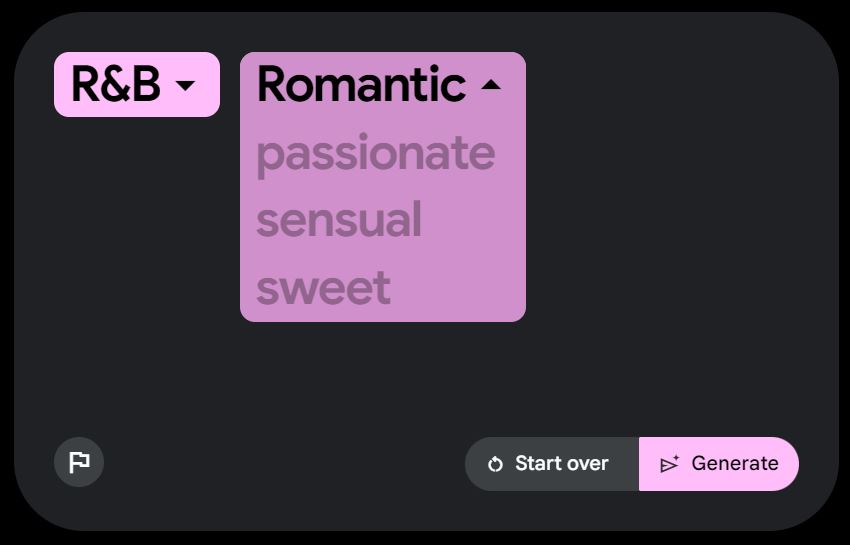Select "passionate" from the mood list
This screenshot has width=850, height=545.
[375, 153]
